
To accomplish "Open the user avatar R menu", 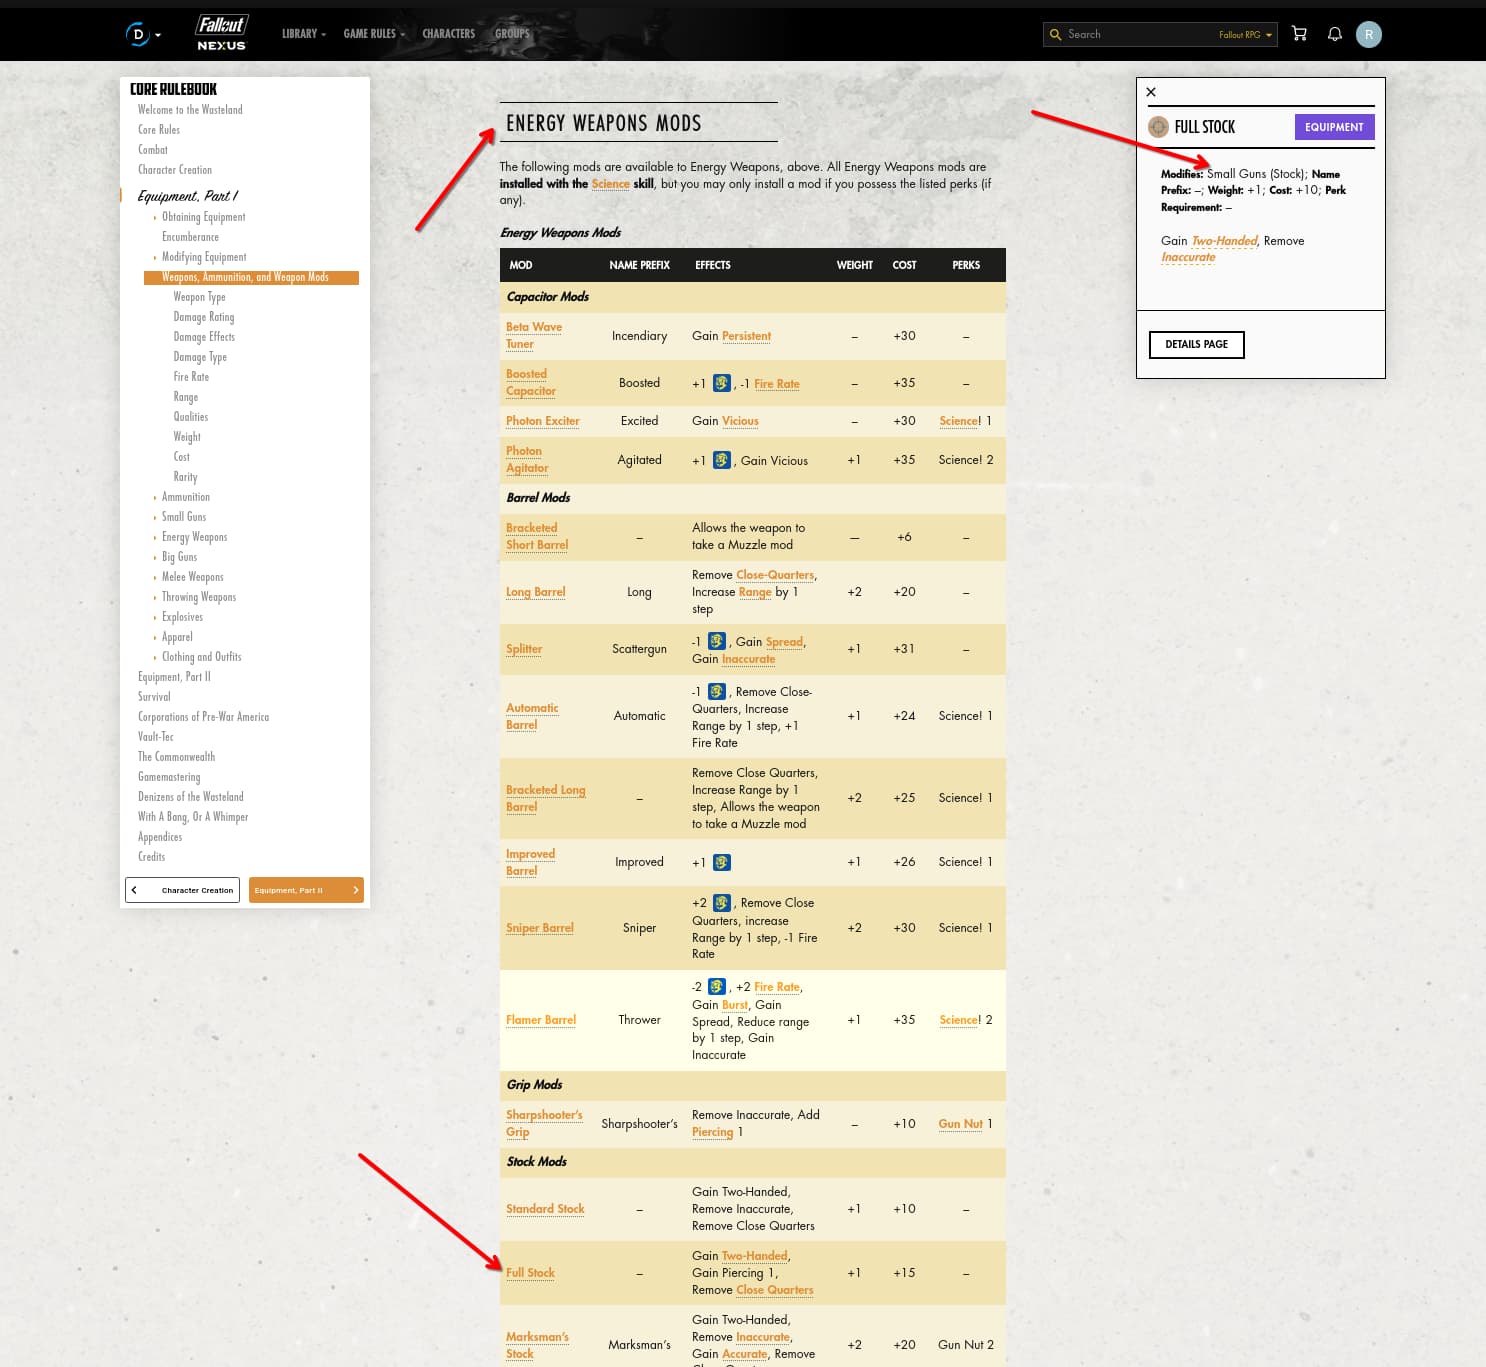I will 1368,34.
